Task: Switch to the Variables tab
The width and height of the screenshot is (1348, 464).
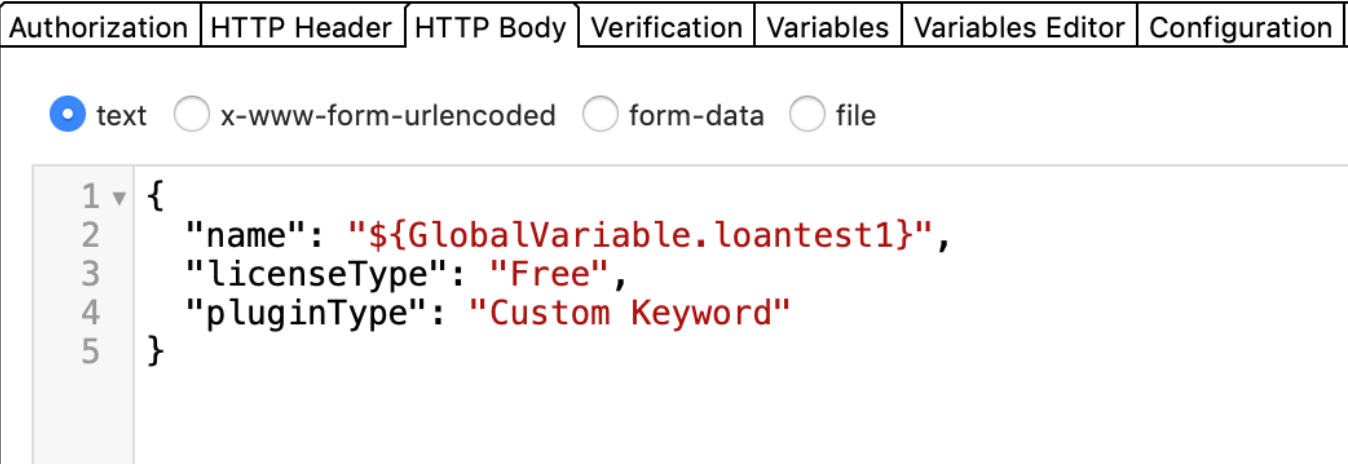Action: (x=828, y=27)
